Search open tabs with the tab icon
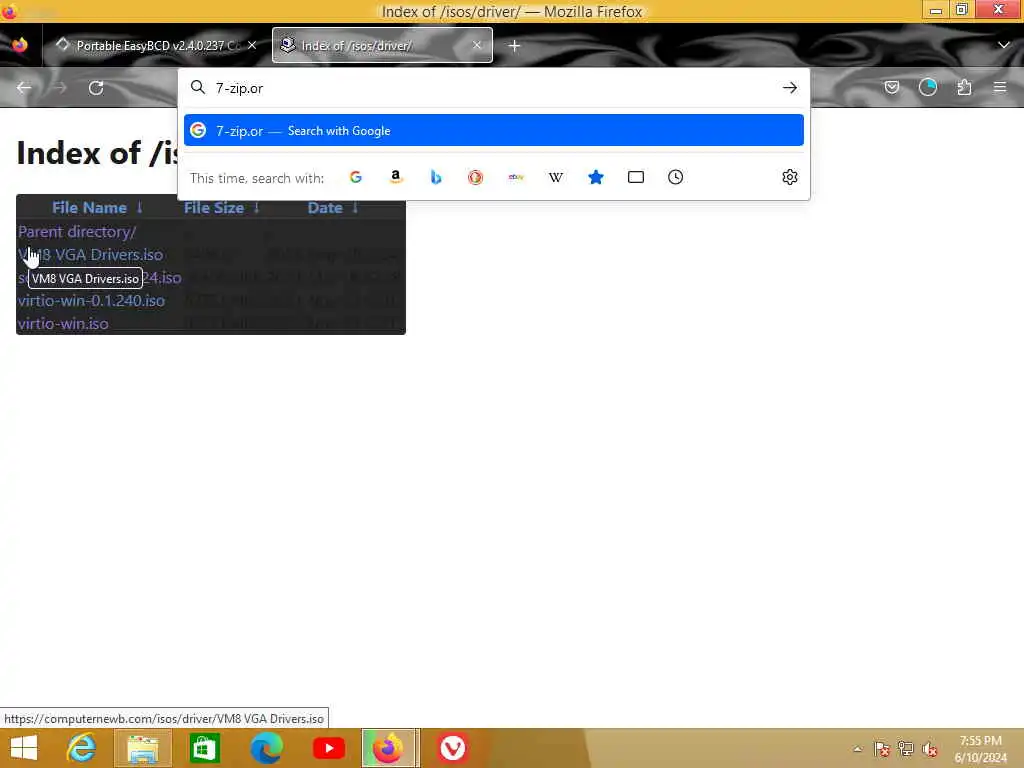This screenshot has height=768, width=1024. pos(635,177)
